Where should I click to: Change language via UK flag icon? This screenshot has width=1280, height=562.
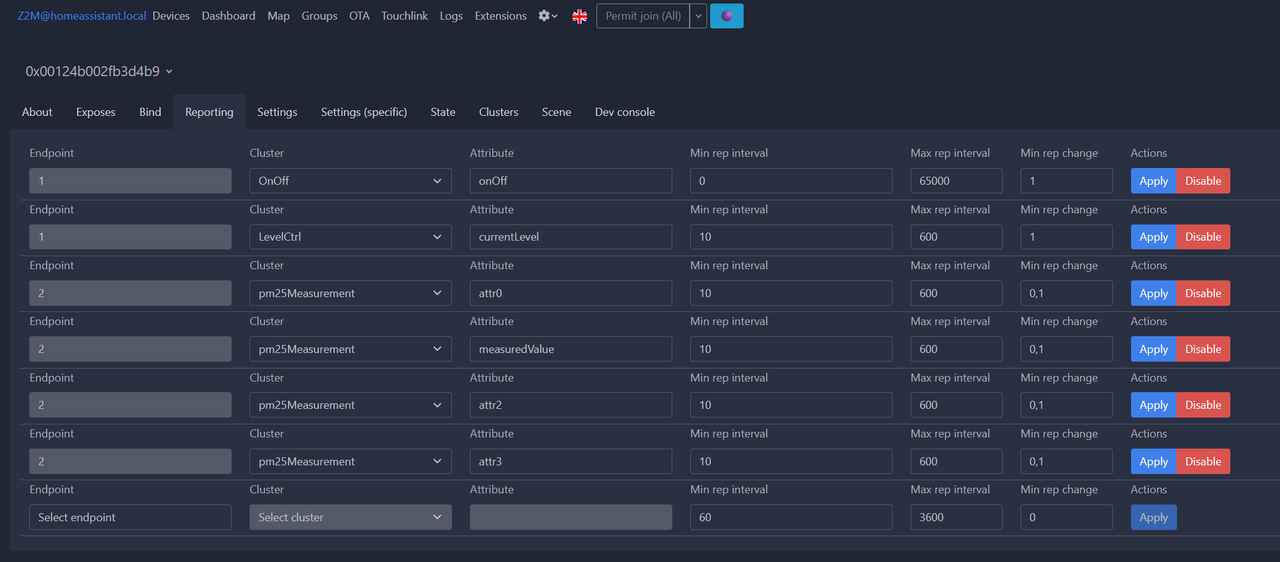click(x=579, y=16)
